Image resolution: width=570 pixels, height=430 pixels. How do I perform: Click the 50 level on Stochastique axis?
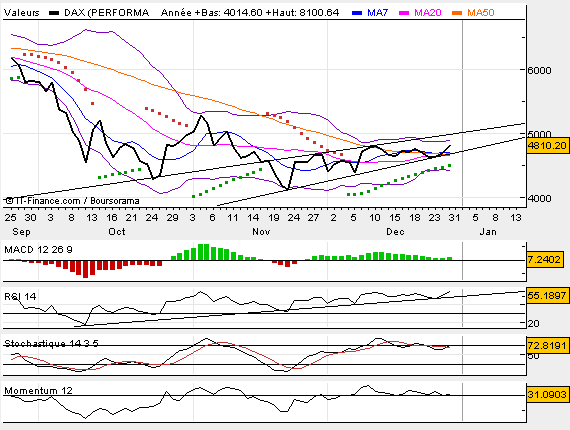coord(533,356)
